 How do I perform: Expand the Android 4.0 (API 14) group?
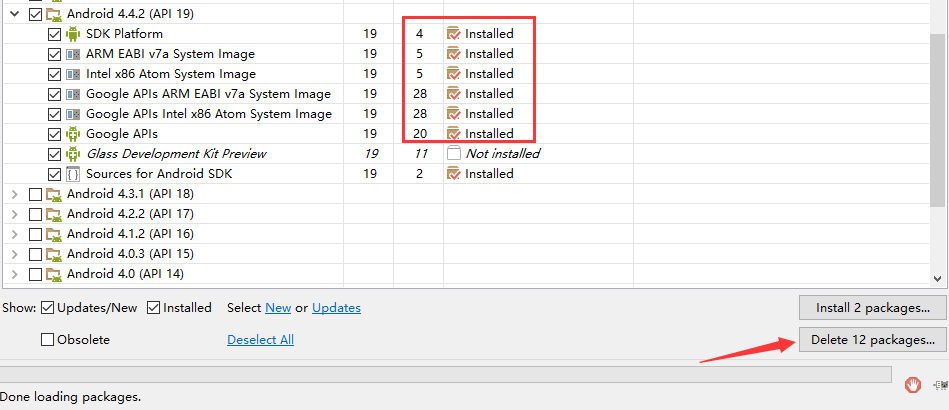(x=15, y=274)
